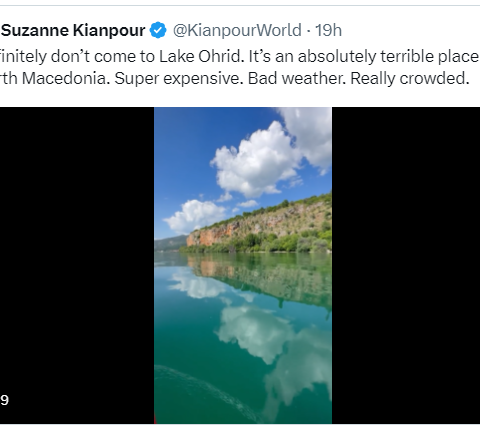480x433 pixels.
Task: Click the 'absolutely terrible place' phrase
Action: pyautogui.click(x=388, y=57)
